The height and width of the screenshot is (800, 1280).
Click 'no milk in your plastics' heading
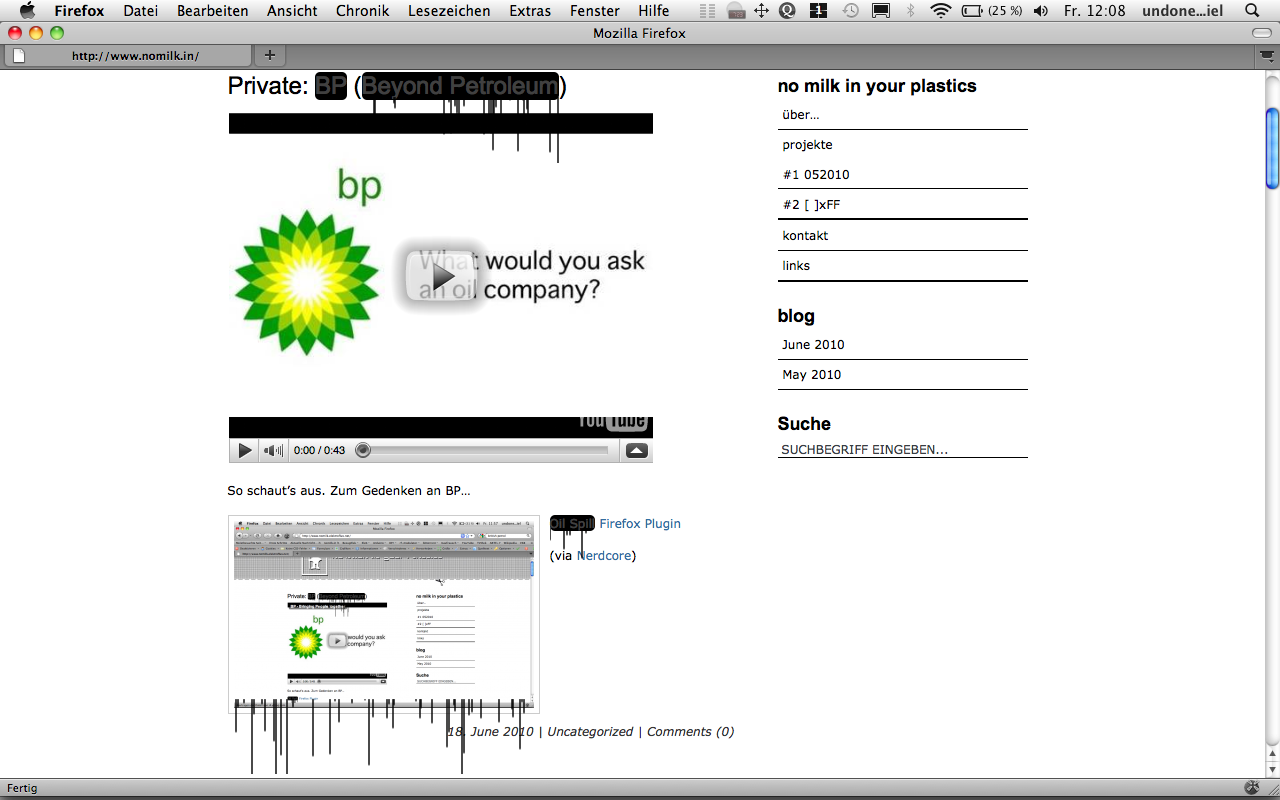coord(877,86)
